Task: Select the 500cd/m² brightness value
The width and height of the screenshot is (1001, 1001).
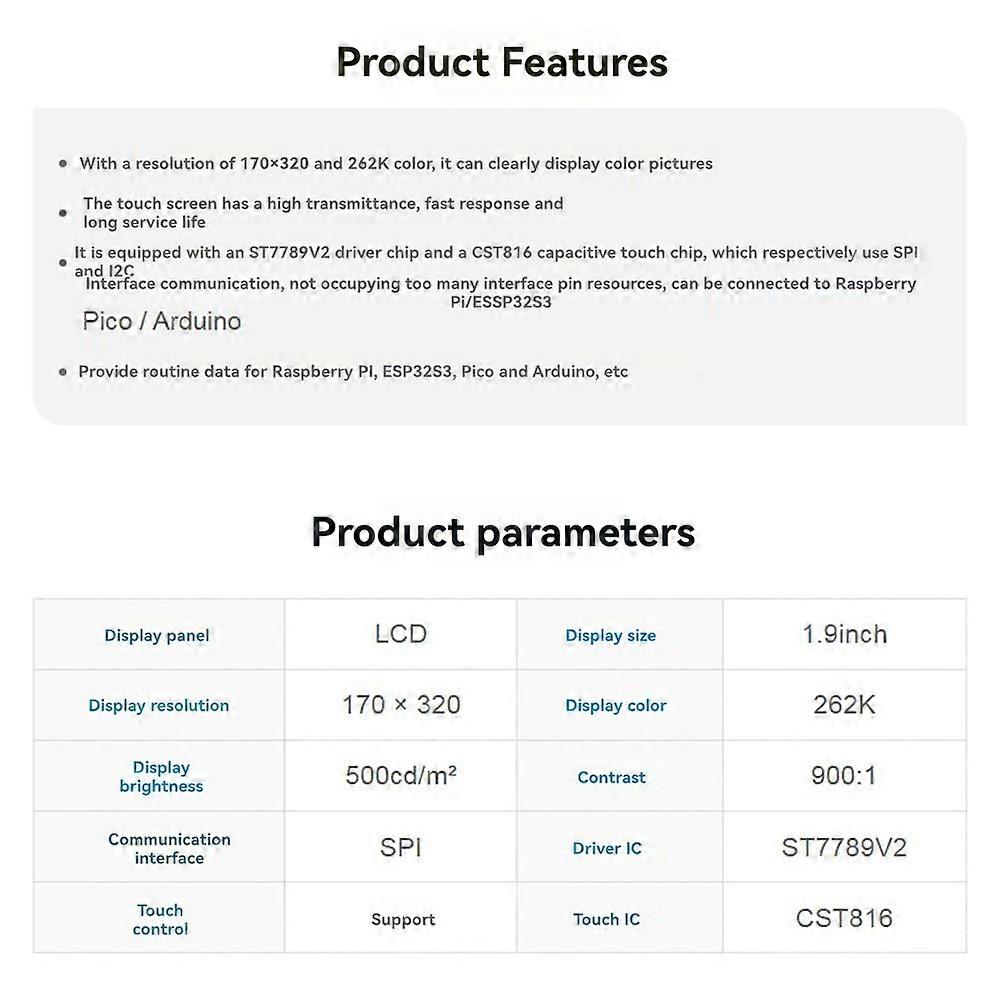Action: (401, 776)
